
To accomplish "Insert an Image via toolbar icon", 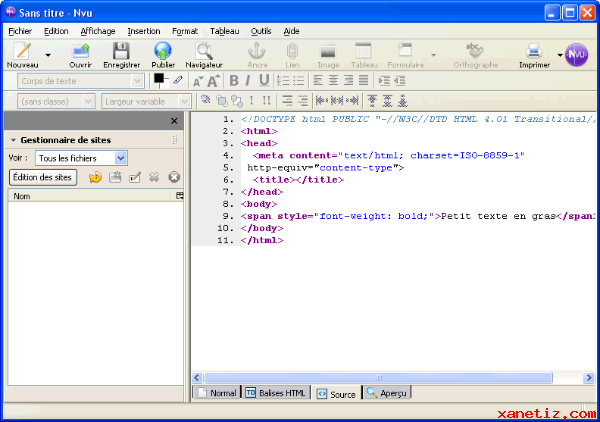I will [x=328, y=51].
